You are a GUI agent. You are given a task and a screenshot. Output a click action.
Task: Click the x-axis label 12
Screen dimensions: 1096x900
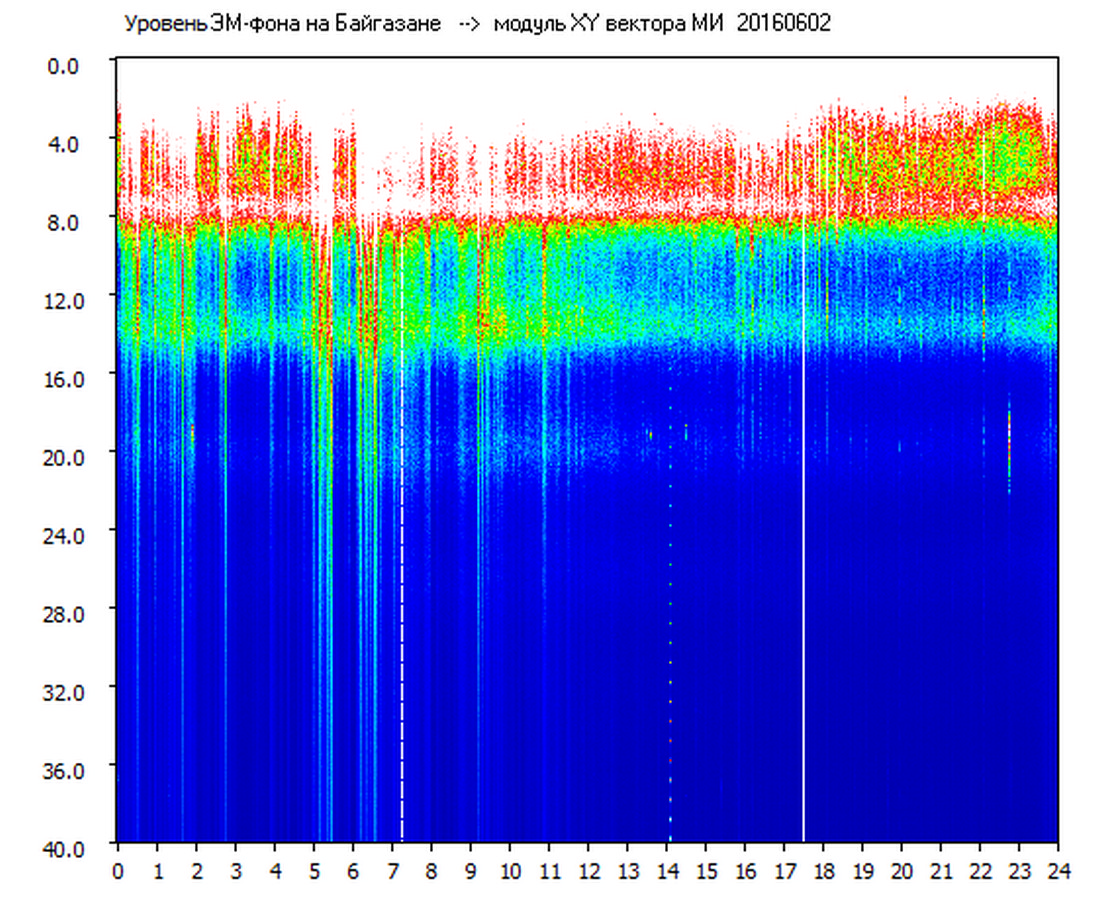(588, 871)
